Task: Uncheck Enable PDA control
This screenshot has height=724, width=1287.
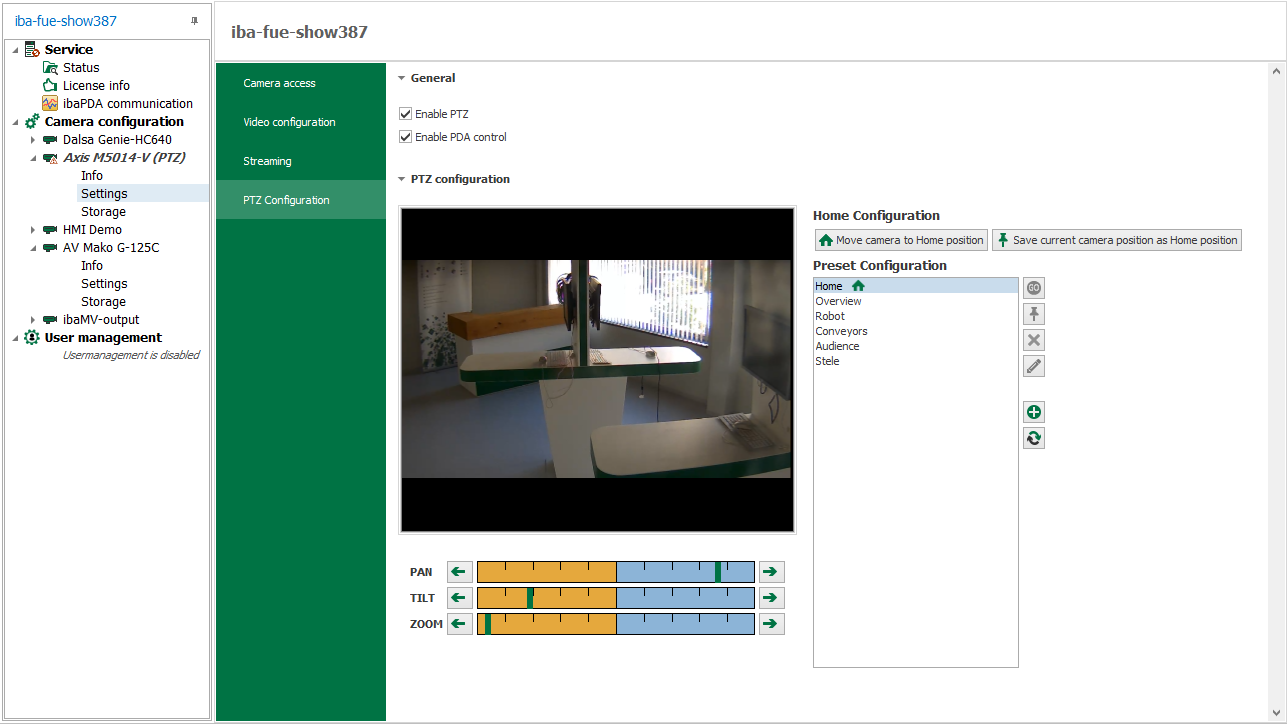Action: tap(406, 137)
